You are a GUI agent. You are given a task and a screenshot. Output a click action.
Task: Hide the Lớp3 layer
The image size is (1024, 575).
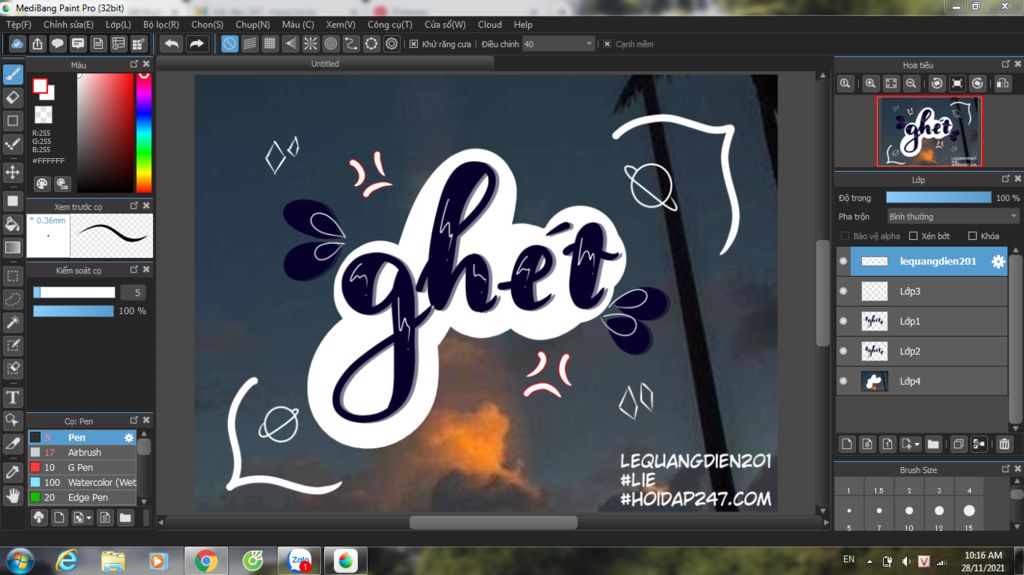point(843,291)
